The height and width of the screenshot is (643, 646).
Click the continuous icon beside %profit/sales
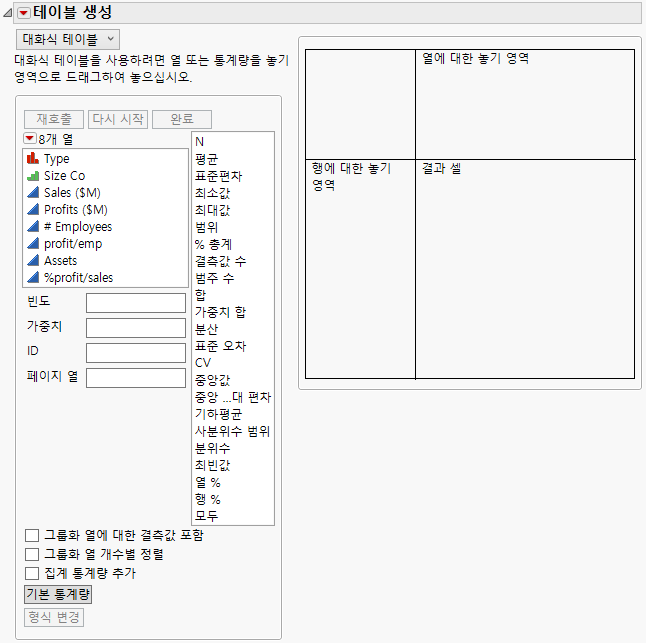(x=33, y=278)
